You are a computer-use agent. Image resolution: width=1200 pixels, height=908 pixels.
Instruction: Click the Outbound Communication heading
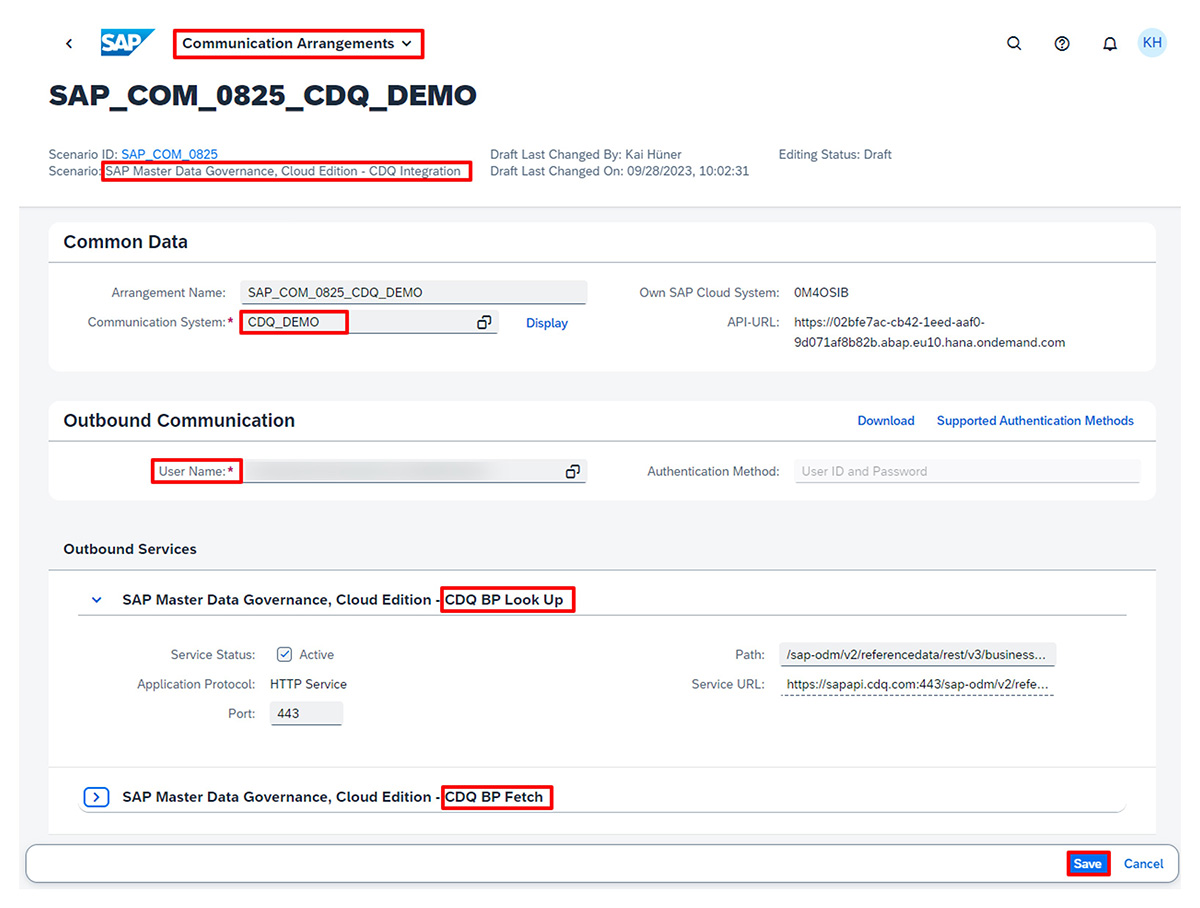tap(179, 421)
